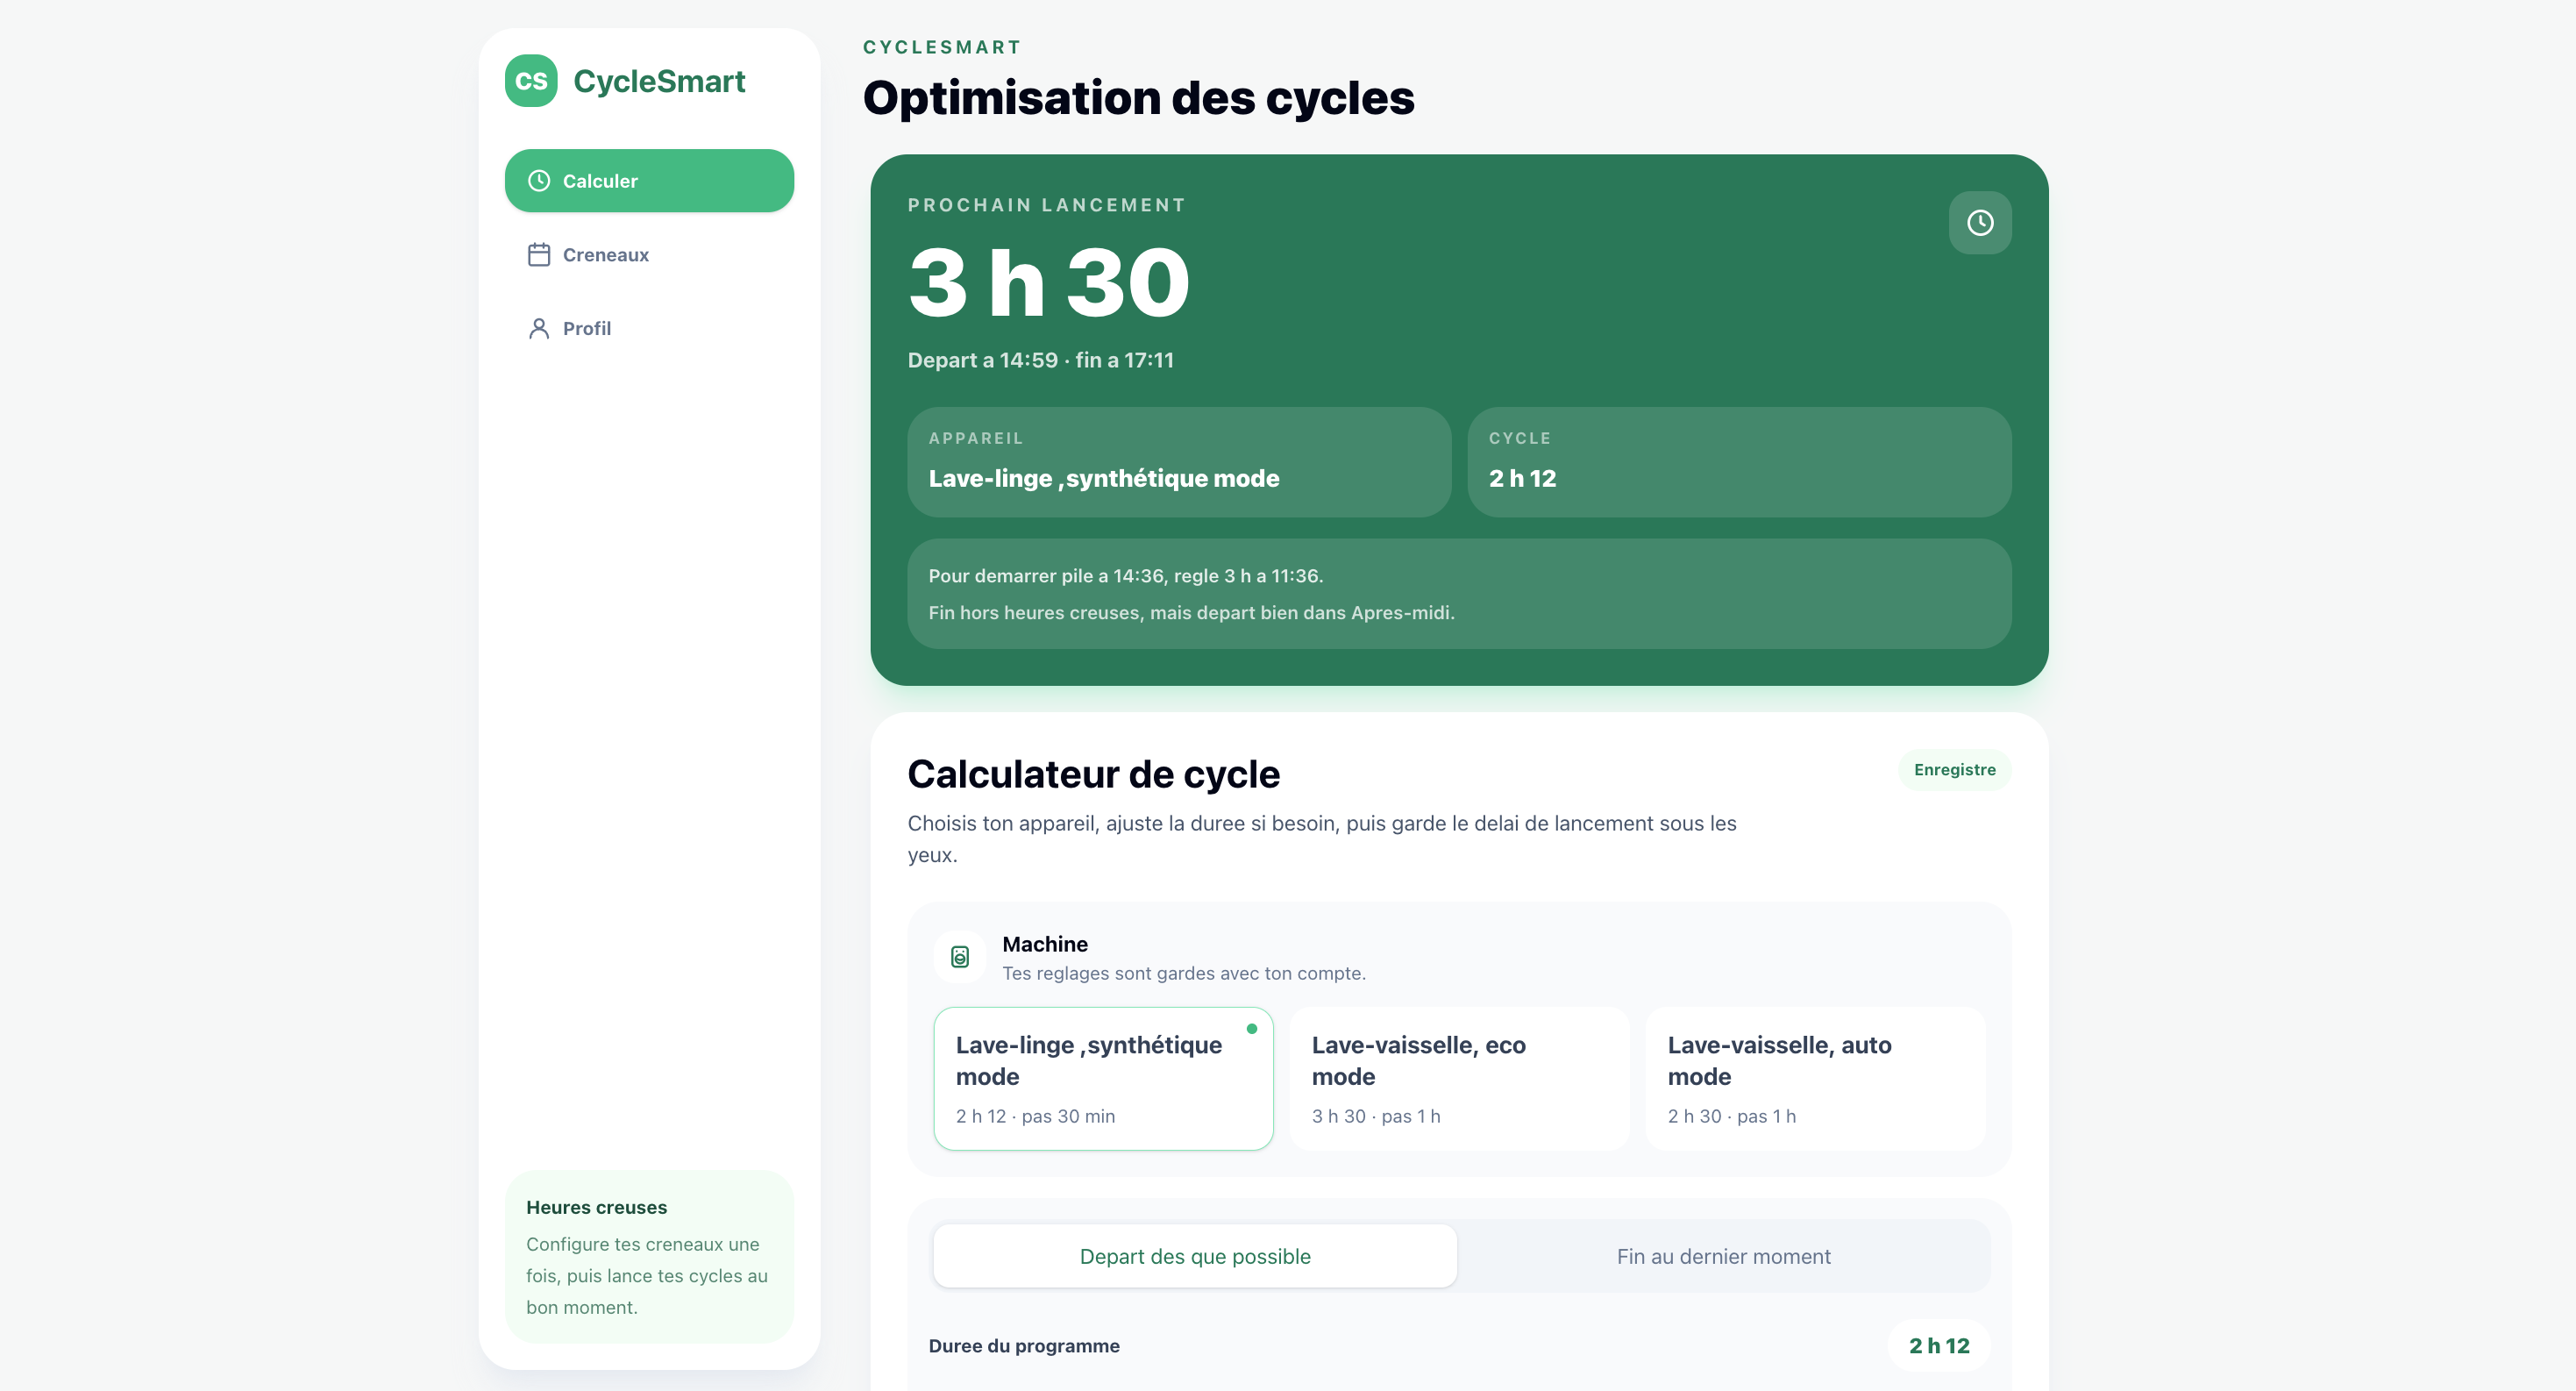The image size is (2576, 1391).
Task: Click 'Depart a 14:59 · fin a 17:11' text
Action: (1040, 360)
